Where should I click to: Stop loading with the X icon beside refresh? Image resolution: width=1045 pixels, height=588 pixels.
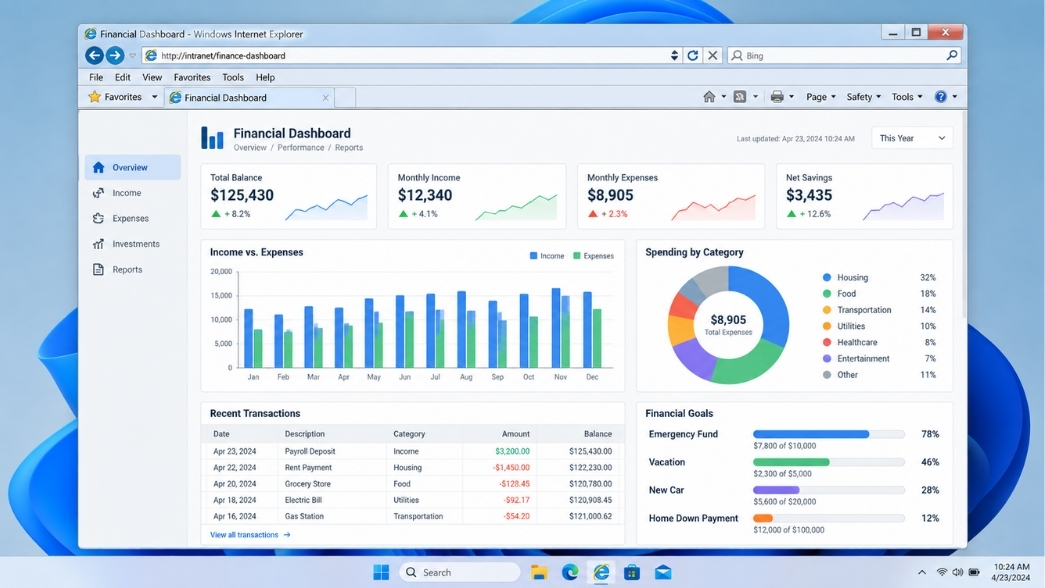tap(712, 55)
